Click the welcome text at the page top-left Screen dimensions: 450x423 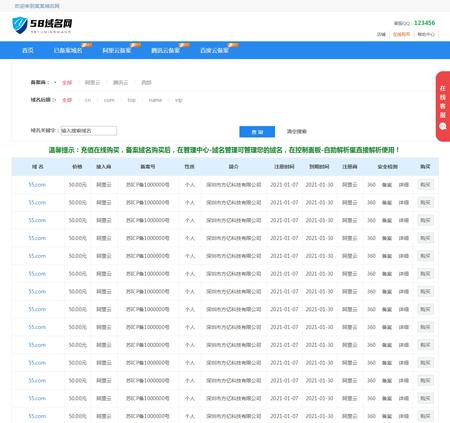click(x=37, y=6)
